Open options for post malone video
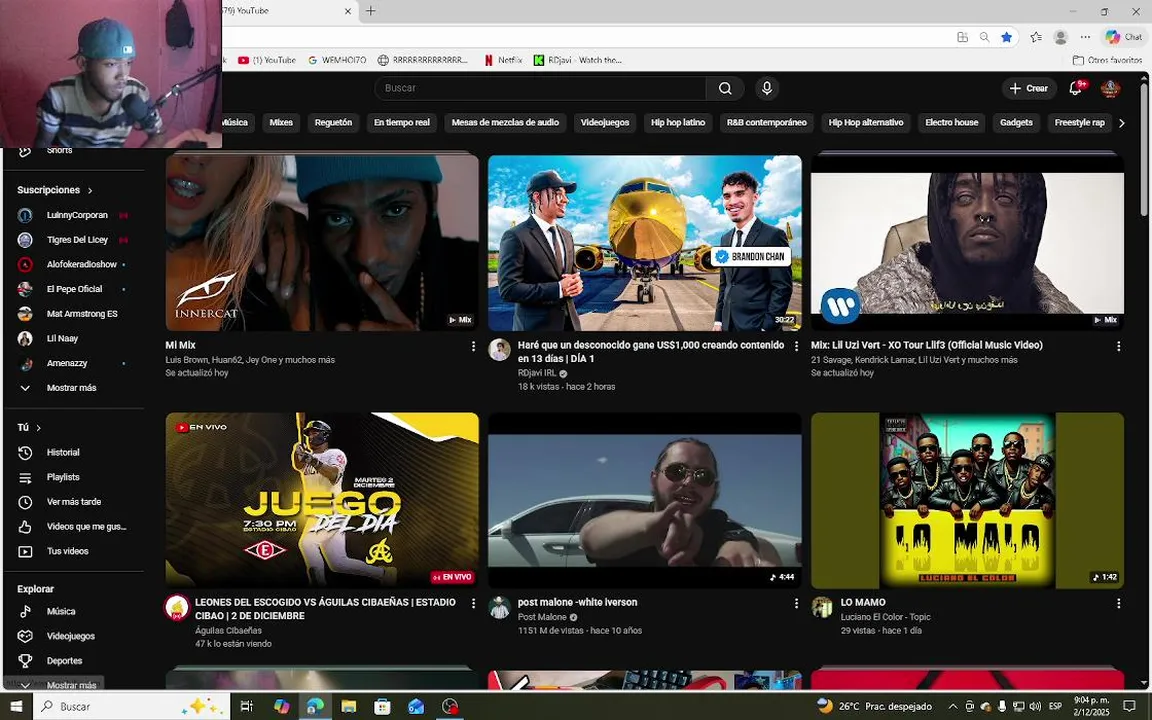This screenshot has height=720, width=1152. click(796, 603)
